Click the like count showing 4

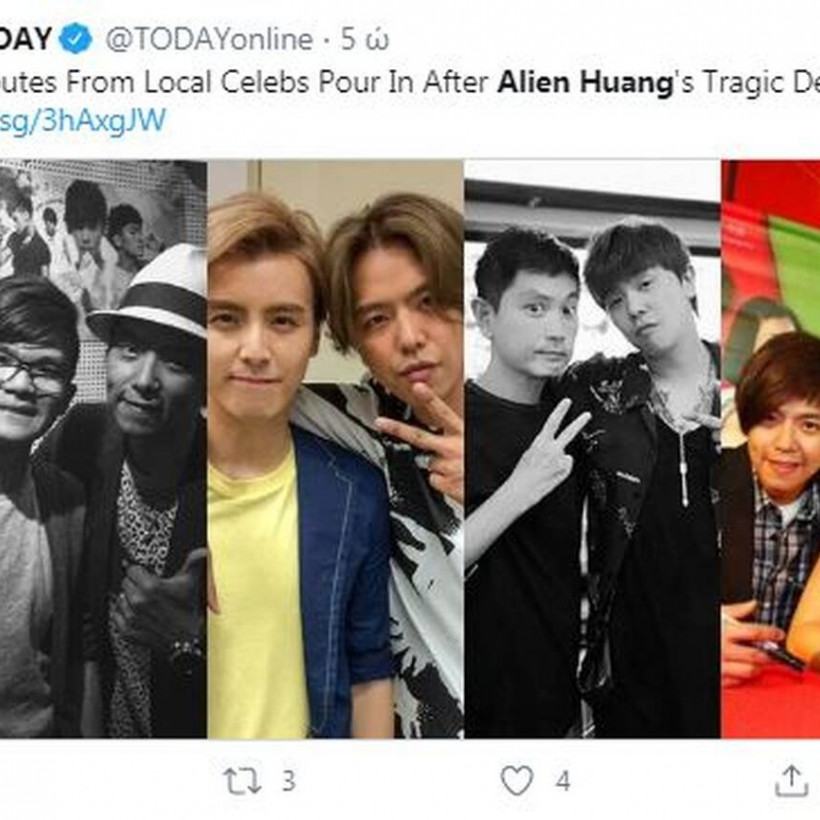[563, 780]
